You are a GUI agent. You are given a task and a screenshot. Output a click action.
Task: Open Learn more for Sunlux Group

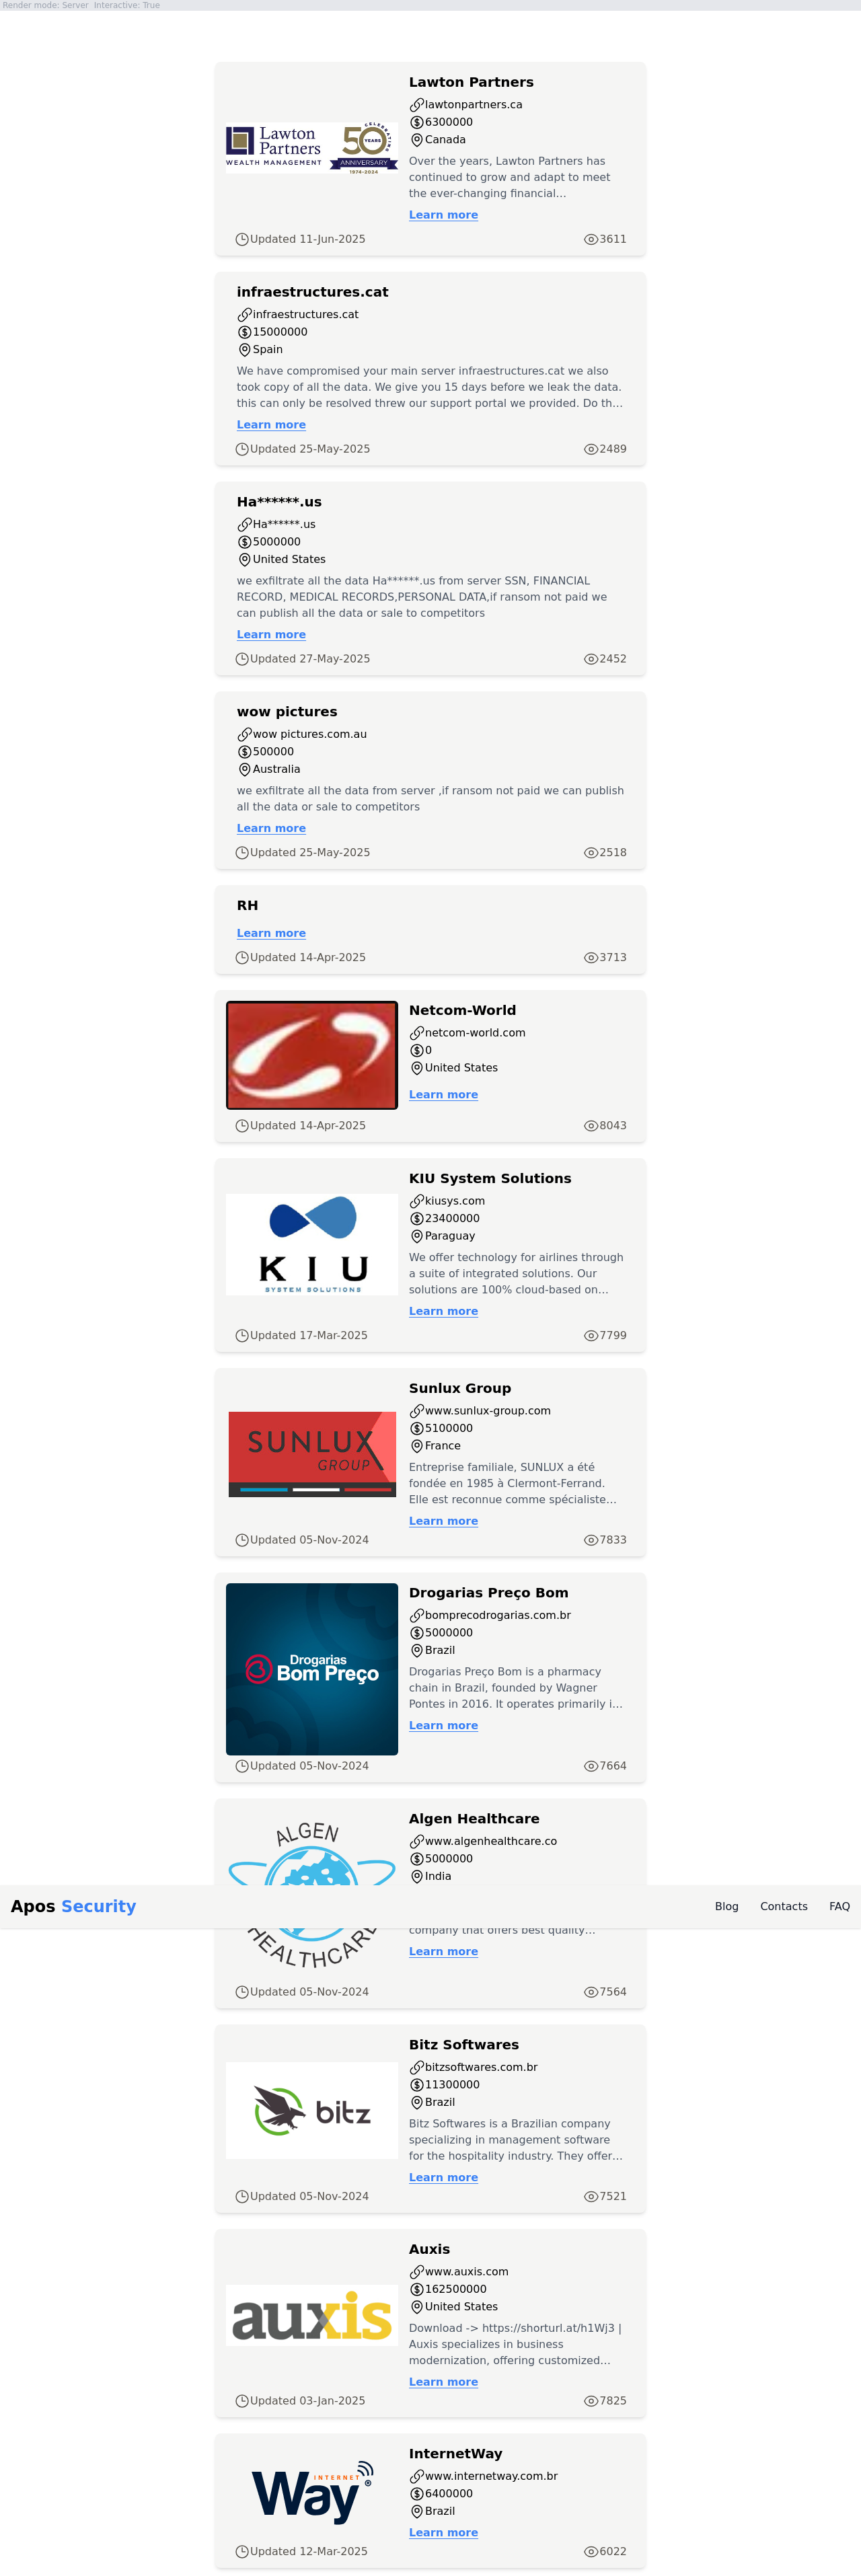pos(443,1522)
